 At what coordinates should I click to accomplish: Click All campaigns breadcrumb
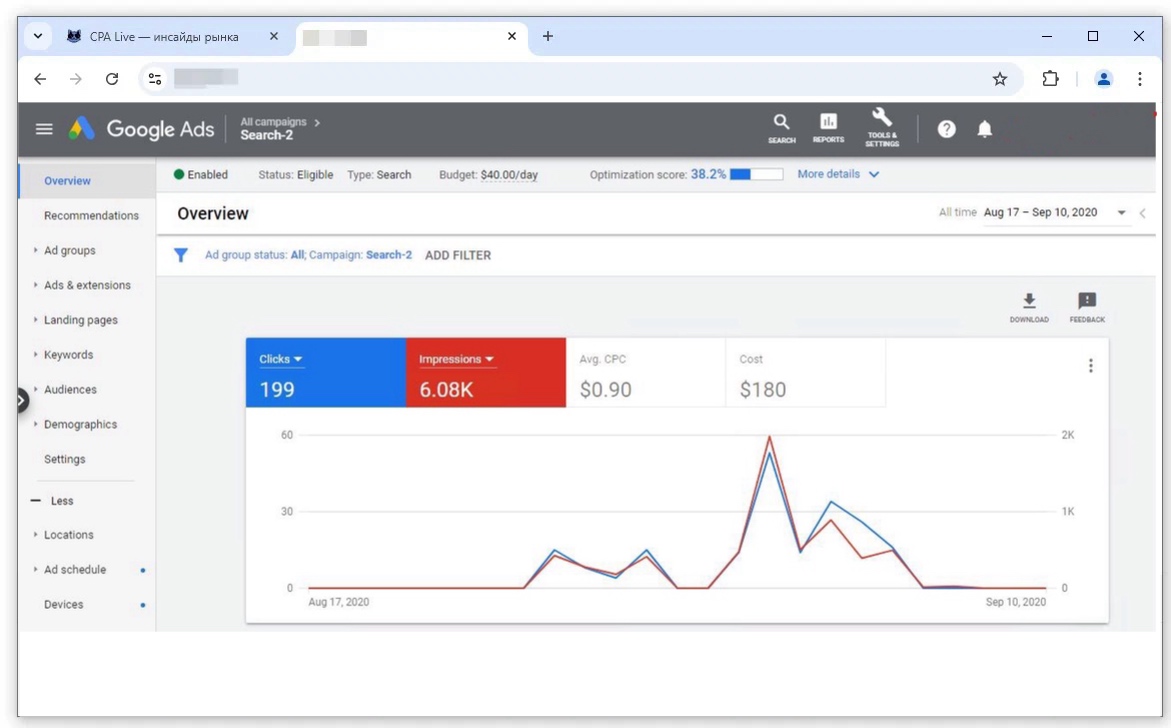point(273,122)
